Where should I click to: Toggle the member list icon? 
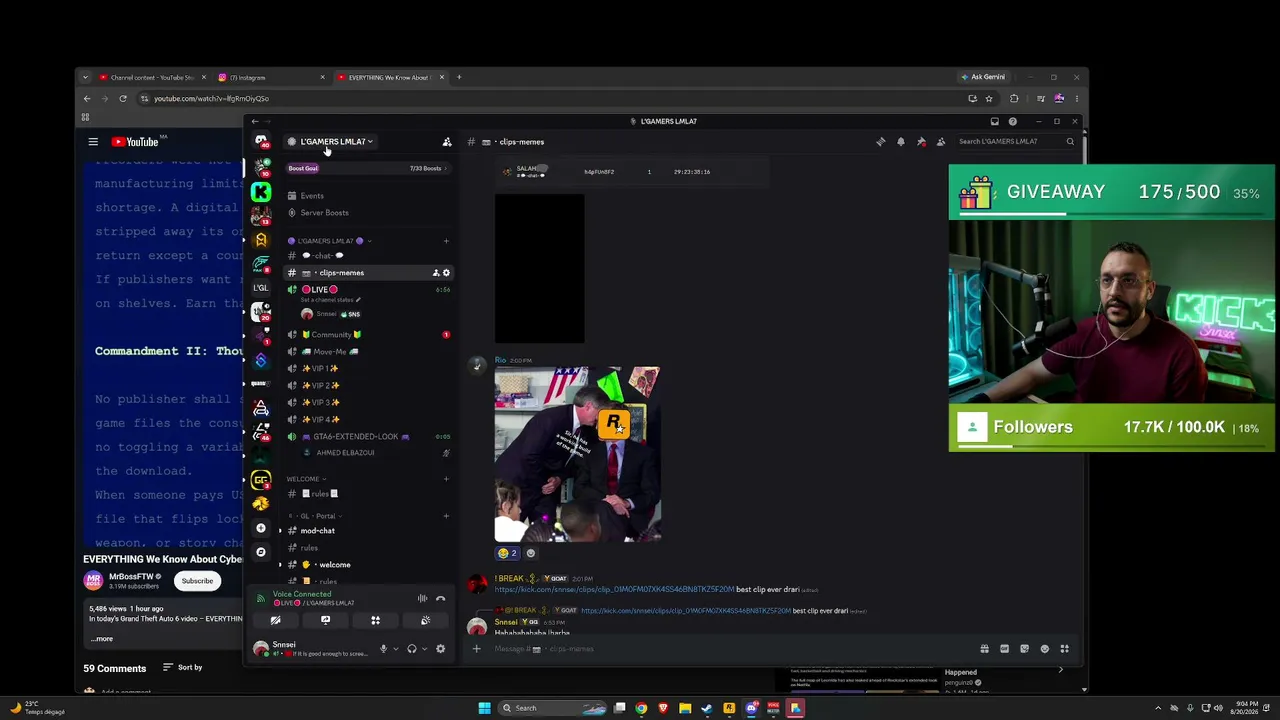click(941, 142)
